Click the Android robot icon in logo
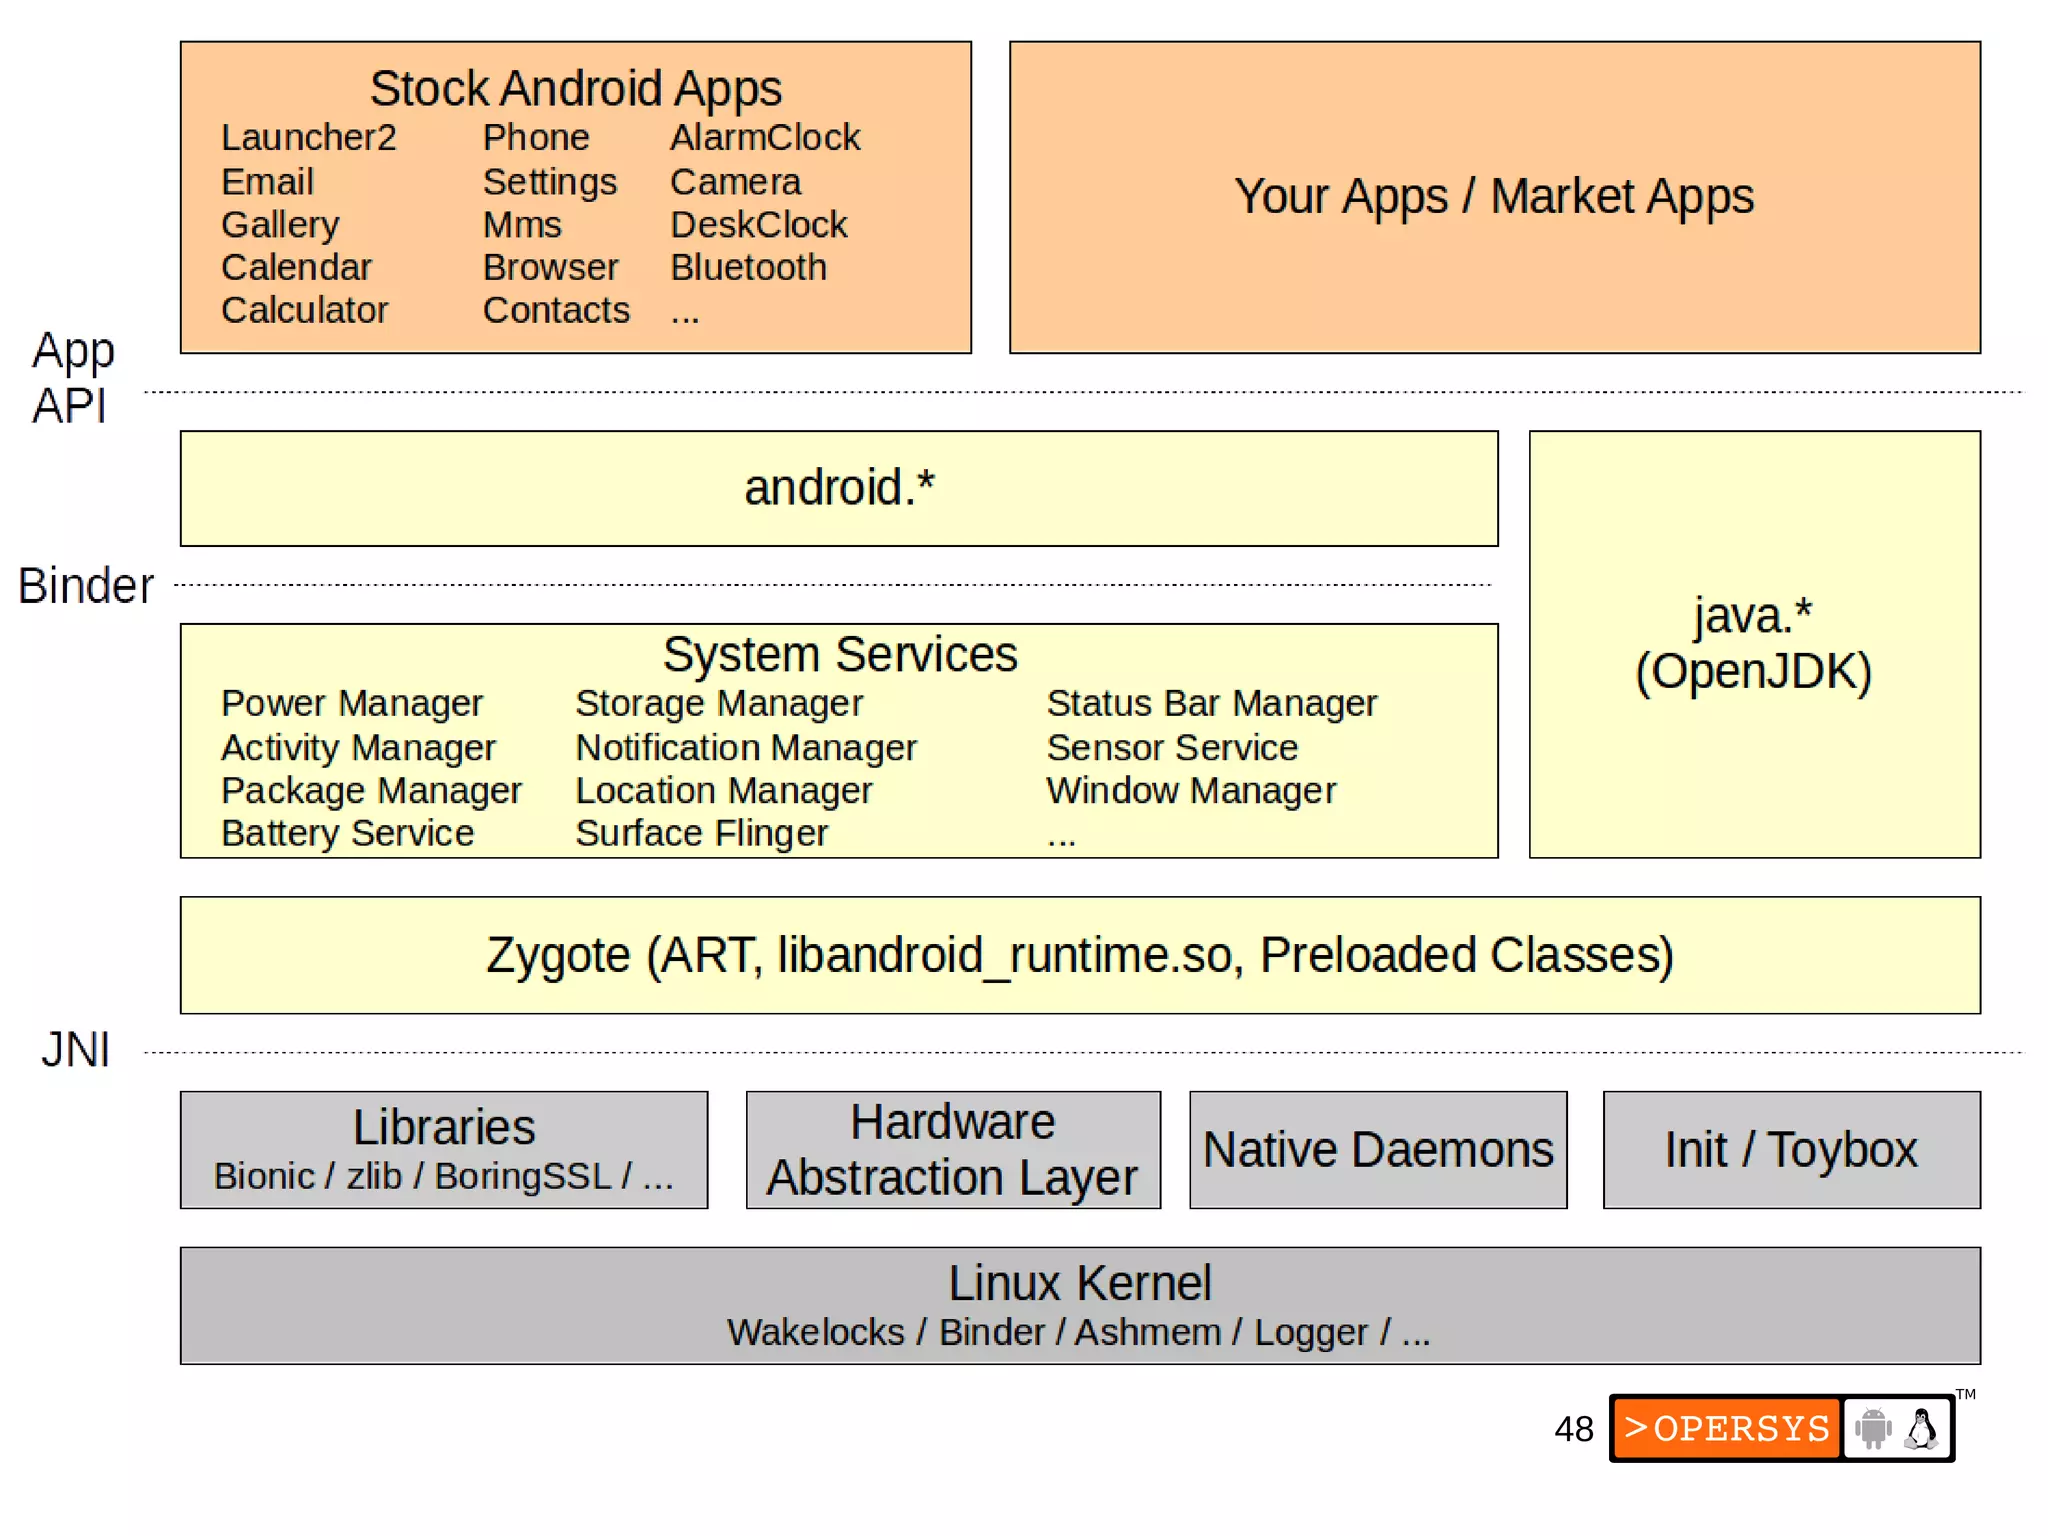Screen dimensions: 2048x1536 [1873, 1428]
